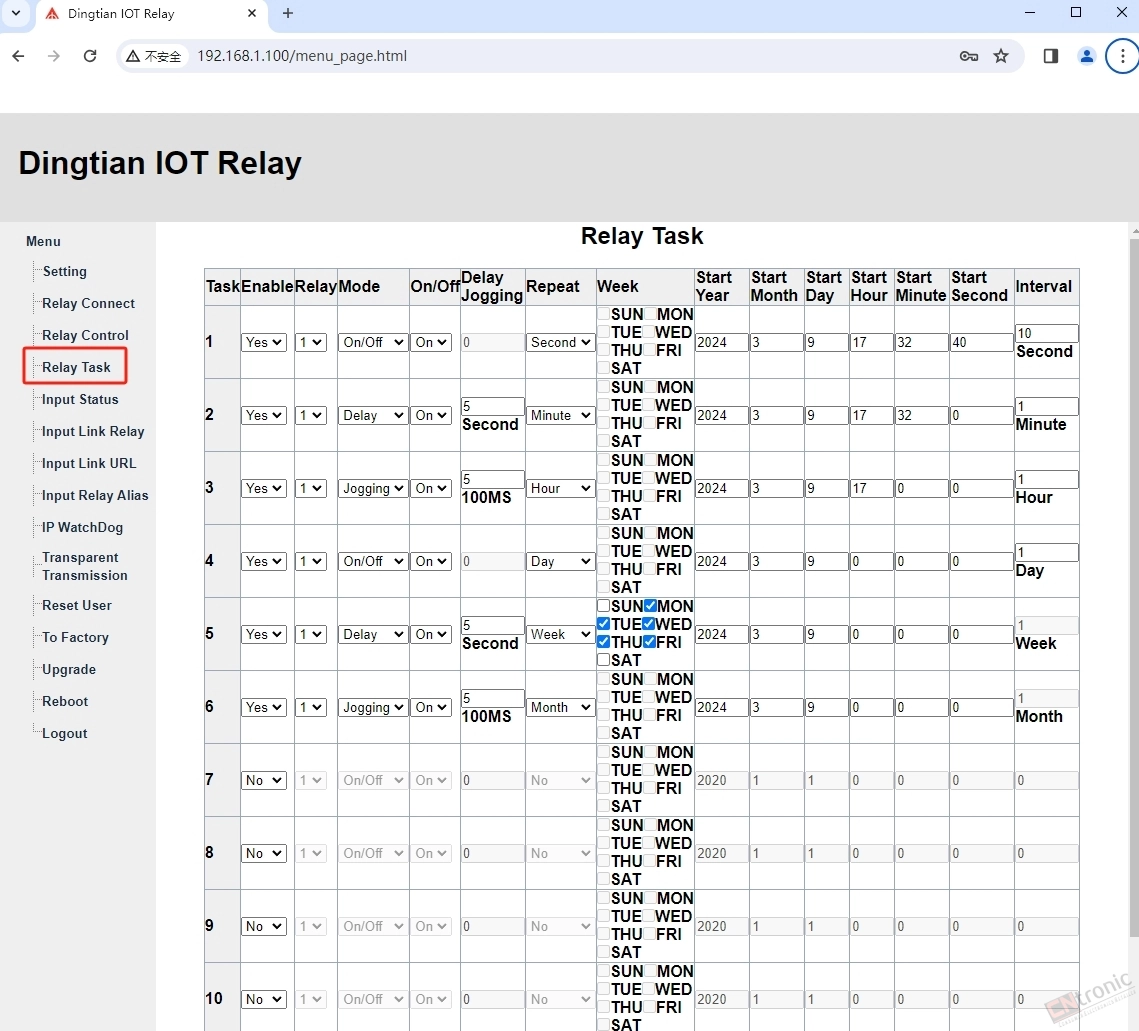
Task: Open a new browser tab
Action: [288, 13]
